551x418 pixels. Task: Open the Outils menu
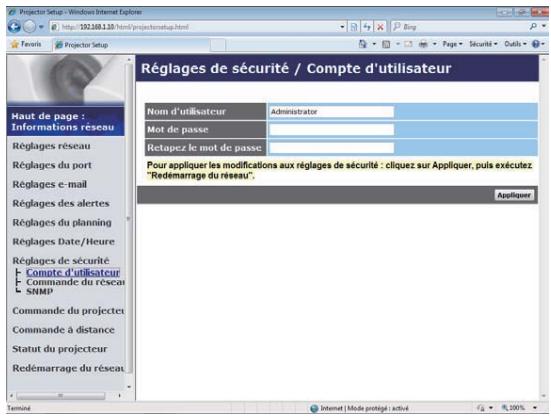coord(515,44)
